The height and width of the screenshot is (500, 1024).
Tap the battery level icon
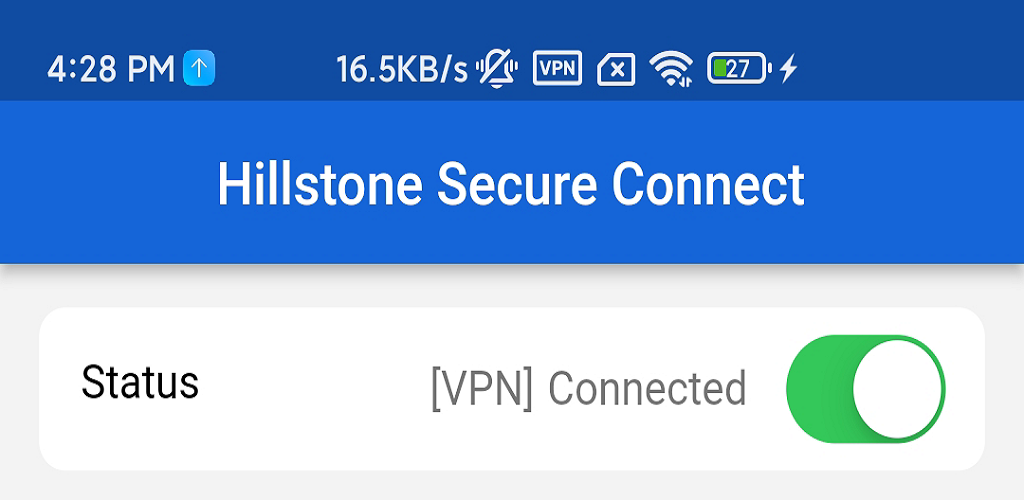(739, 68)
